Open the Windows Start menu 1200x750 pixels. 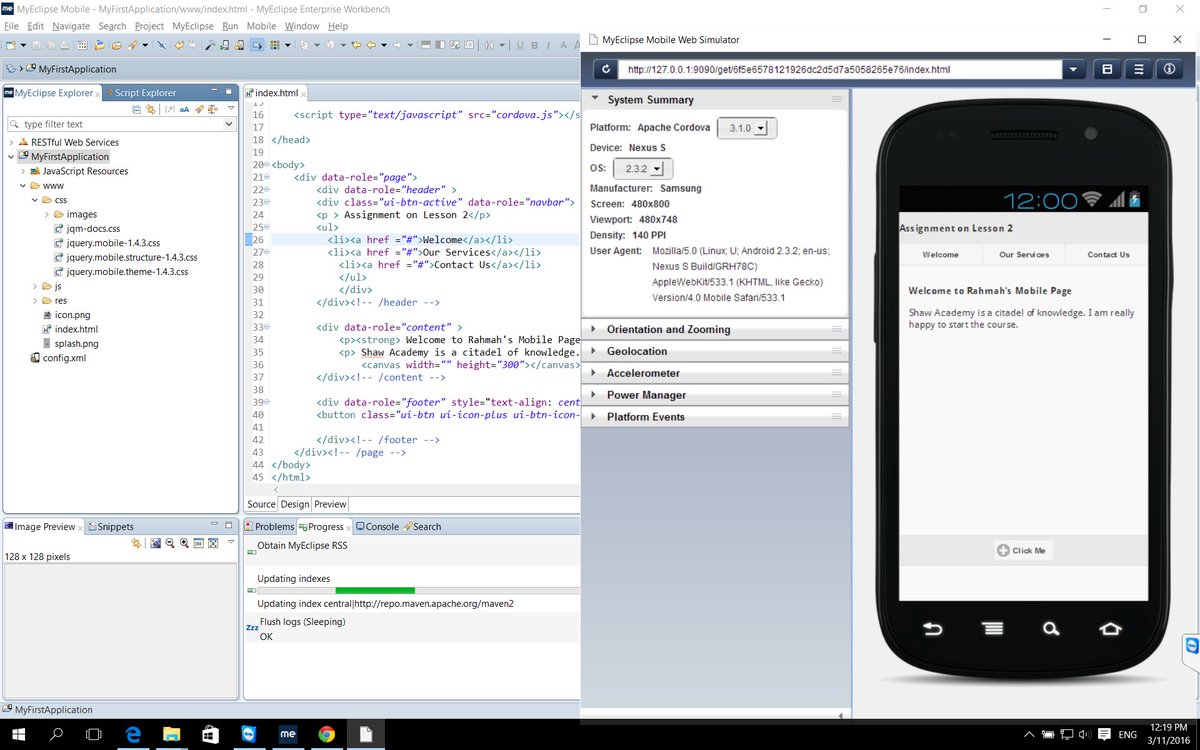pyautogui.click(x=17, y=734)
